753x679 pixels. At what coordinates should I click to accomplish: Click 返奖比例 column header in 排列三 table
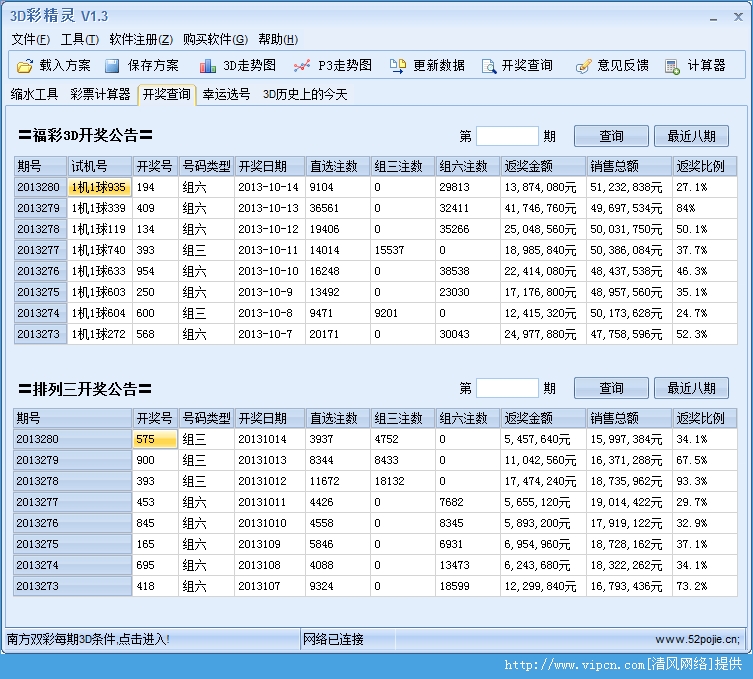pos(704,418)
